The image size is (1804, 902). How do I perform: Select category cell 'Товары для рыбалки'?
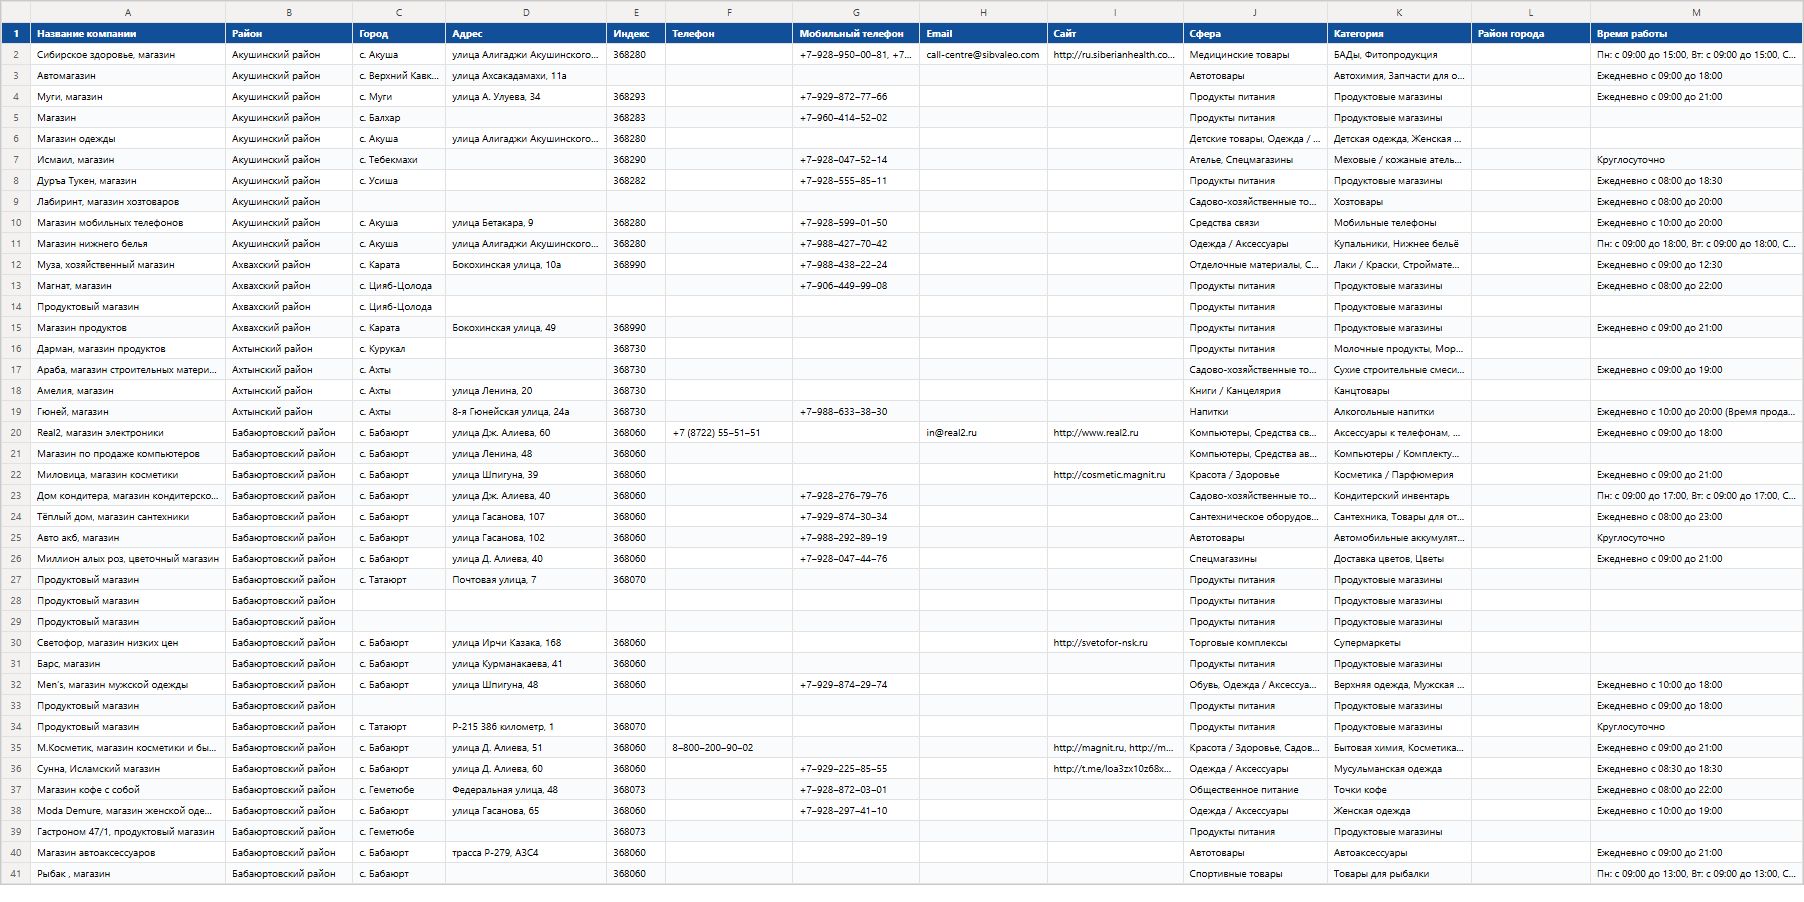click(x=1399, y=874)
